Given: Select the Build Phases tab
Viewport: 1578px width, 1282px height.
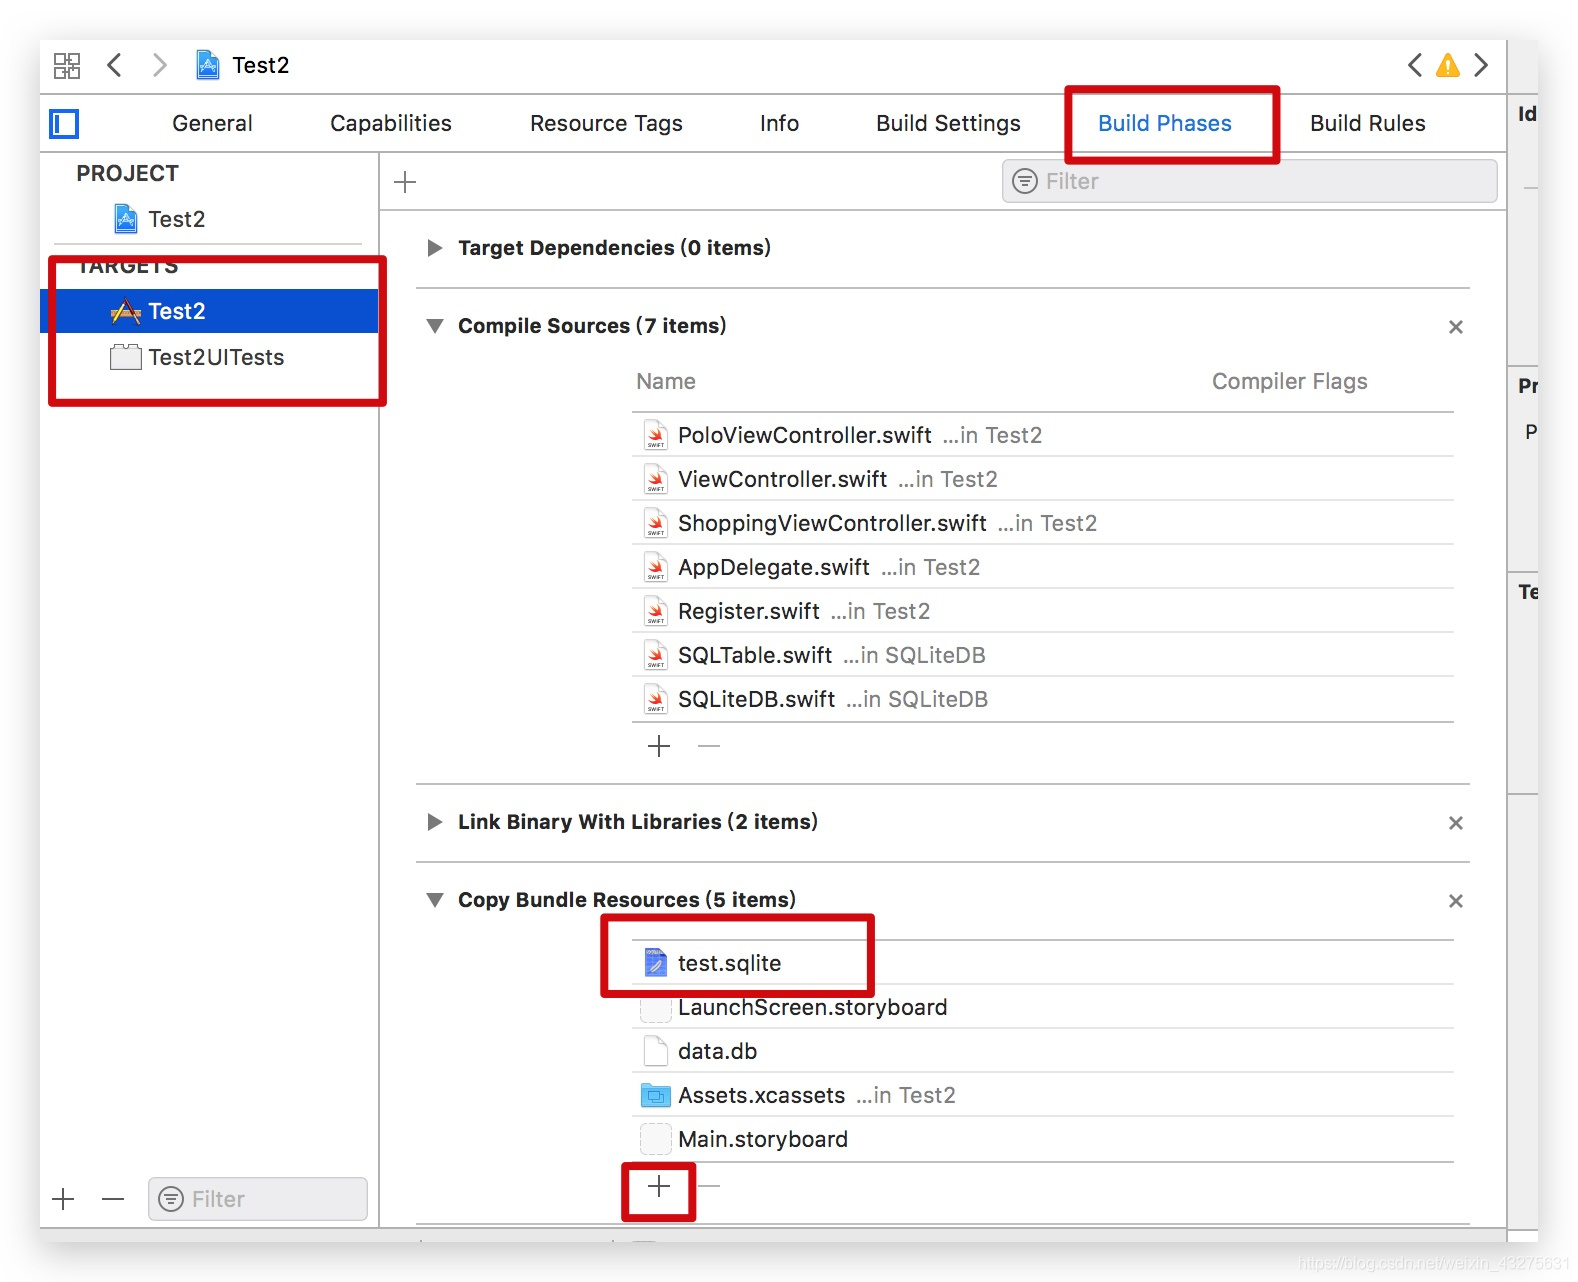Looking at the screenshot, I should [1165, 123].
